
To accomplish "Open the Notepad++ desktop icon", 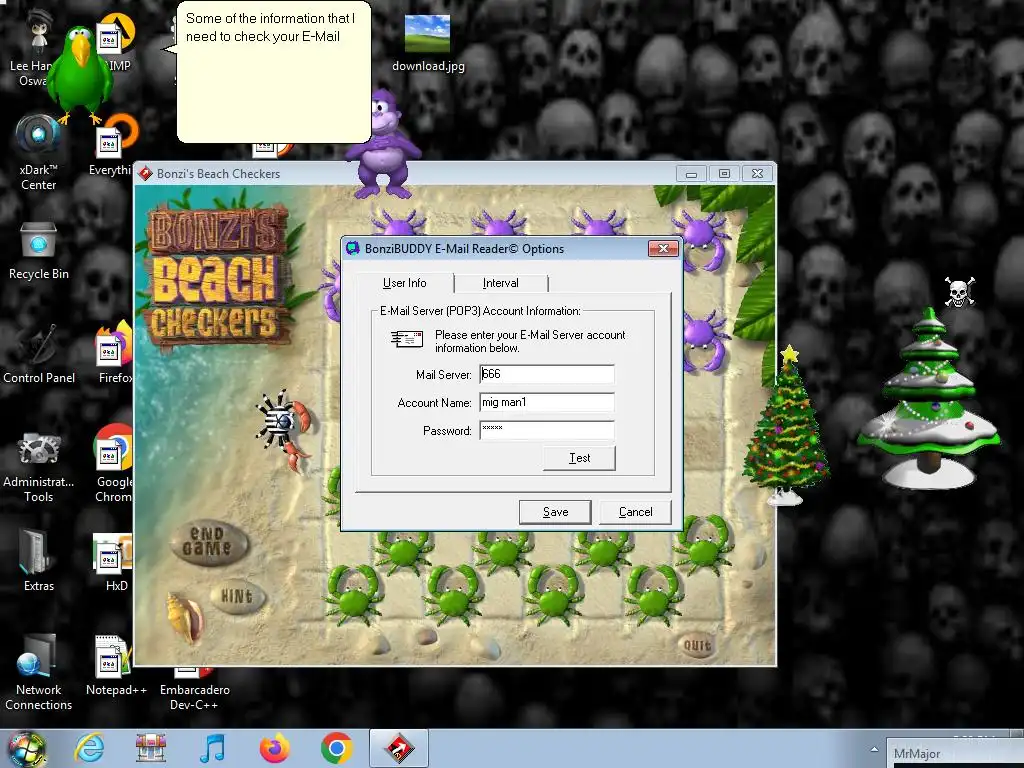I will (x=116, y=665).
